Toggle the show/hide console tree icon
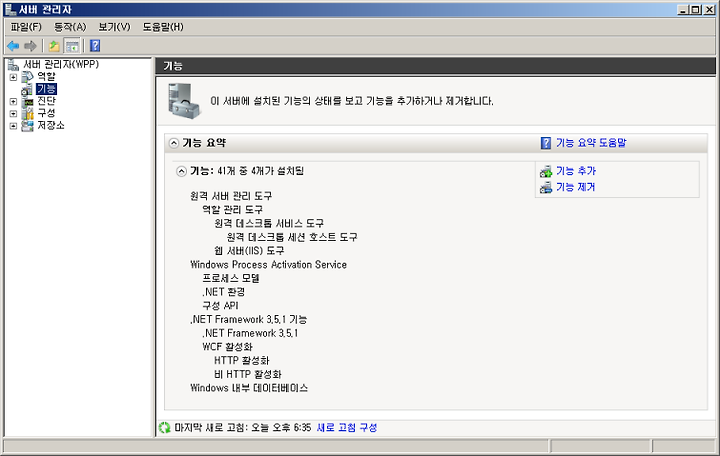 point(72,46)
